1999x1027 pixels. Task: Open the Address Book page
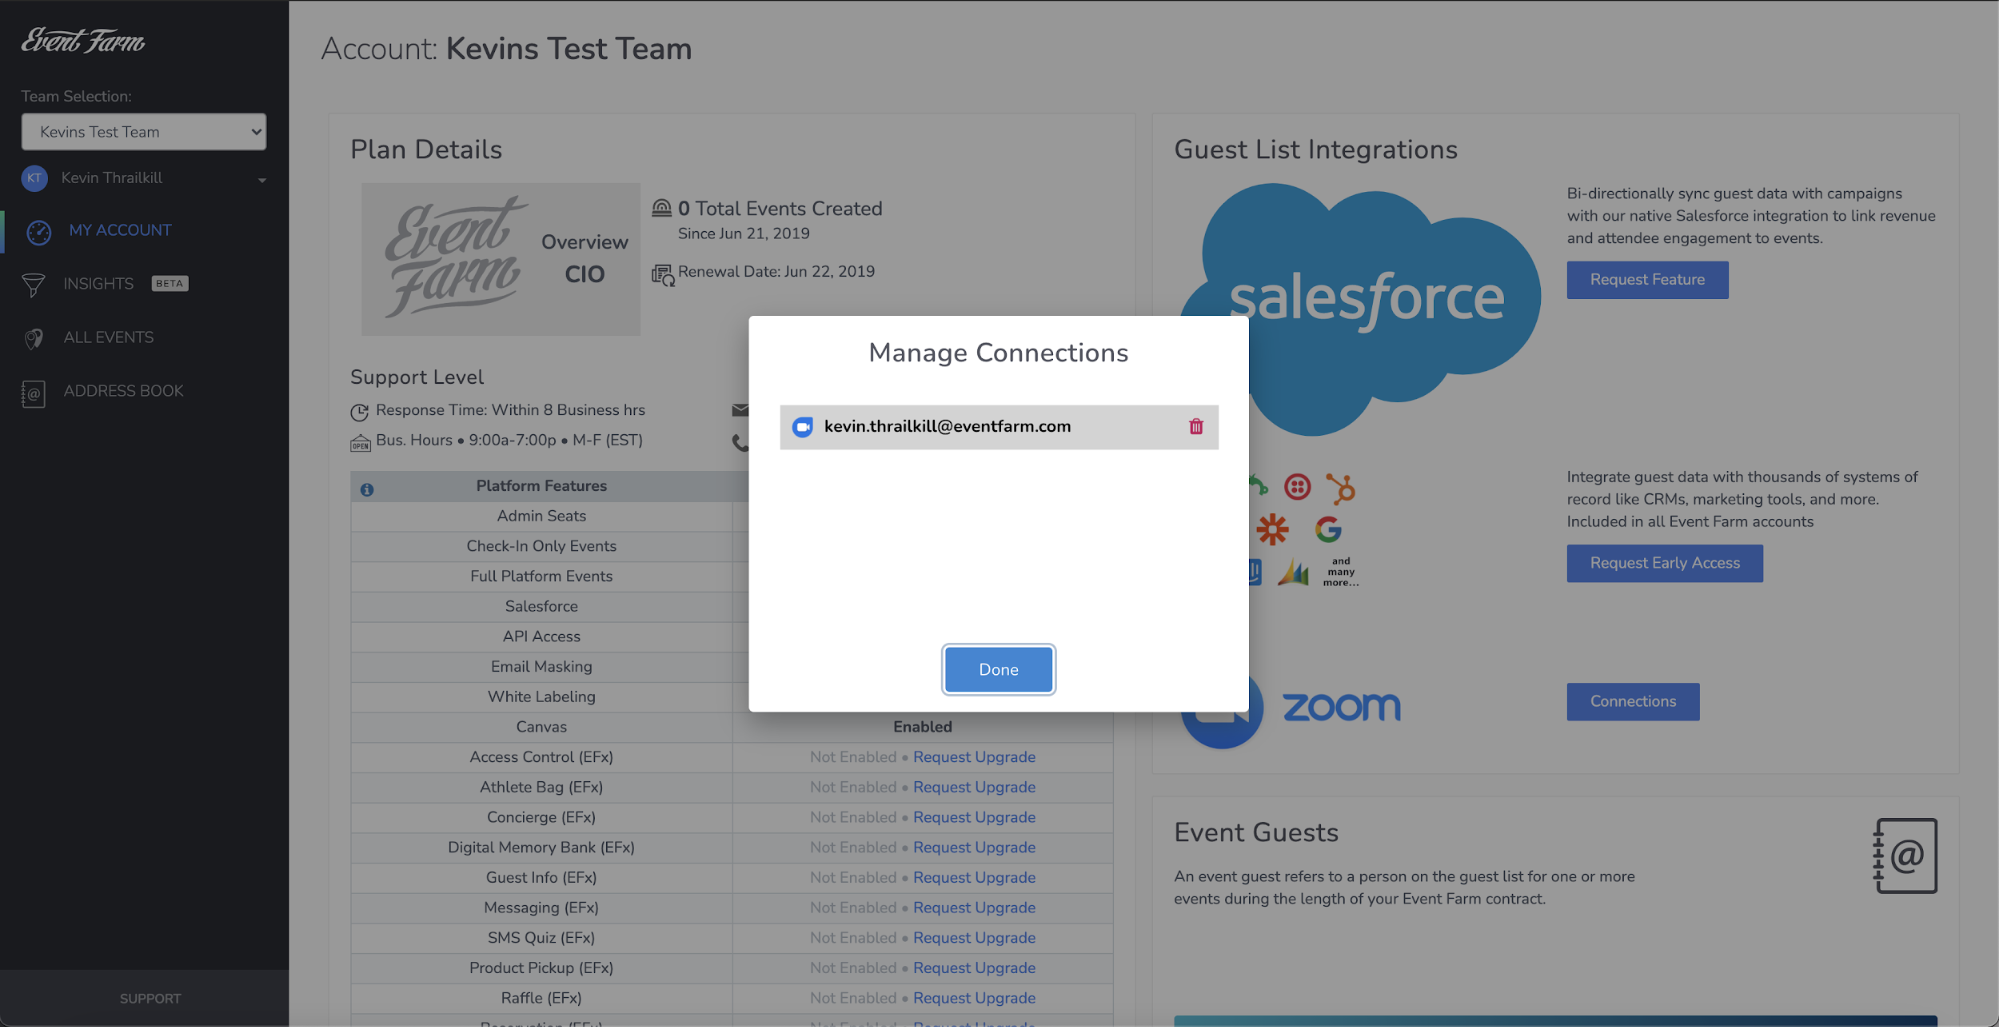click(x=123, y=391)
